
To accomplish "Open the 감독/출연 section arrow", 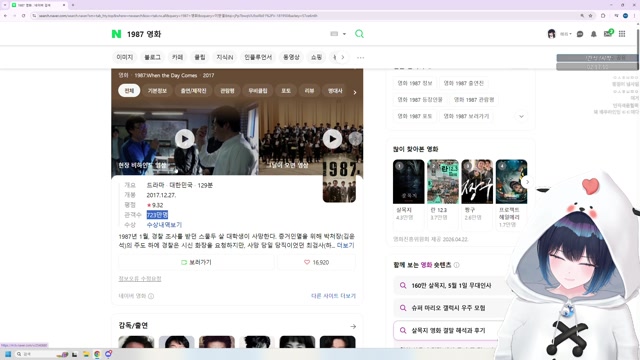I will (353, 326).
